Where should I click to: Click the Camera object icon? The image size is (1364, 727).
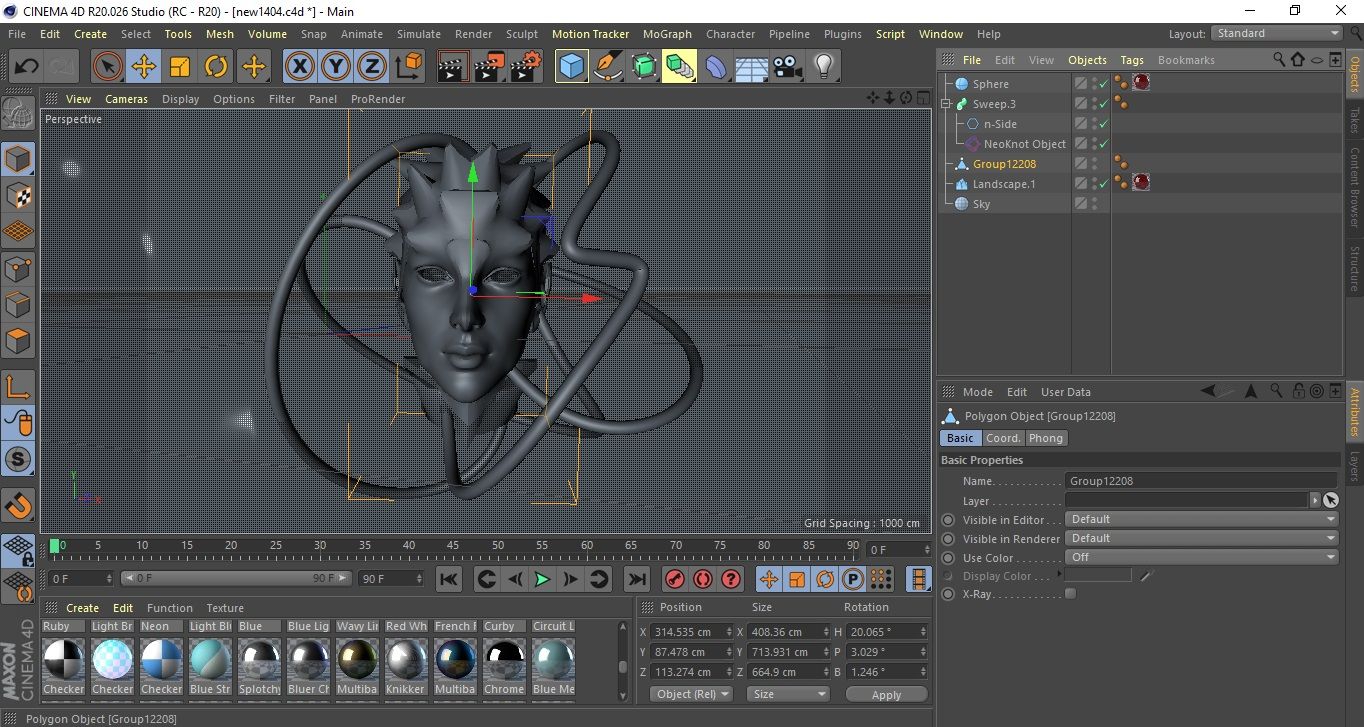click(788, 67)
